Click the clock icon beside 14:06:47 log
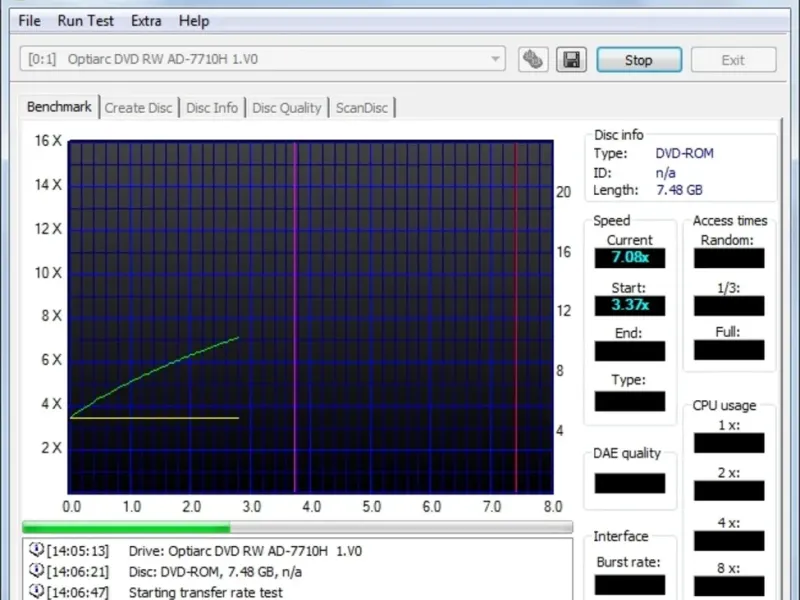Screen dimensions: 800x600 coord(36,592)
